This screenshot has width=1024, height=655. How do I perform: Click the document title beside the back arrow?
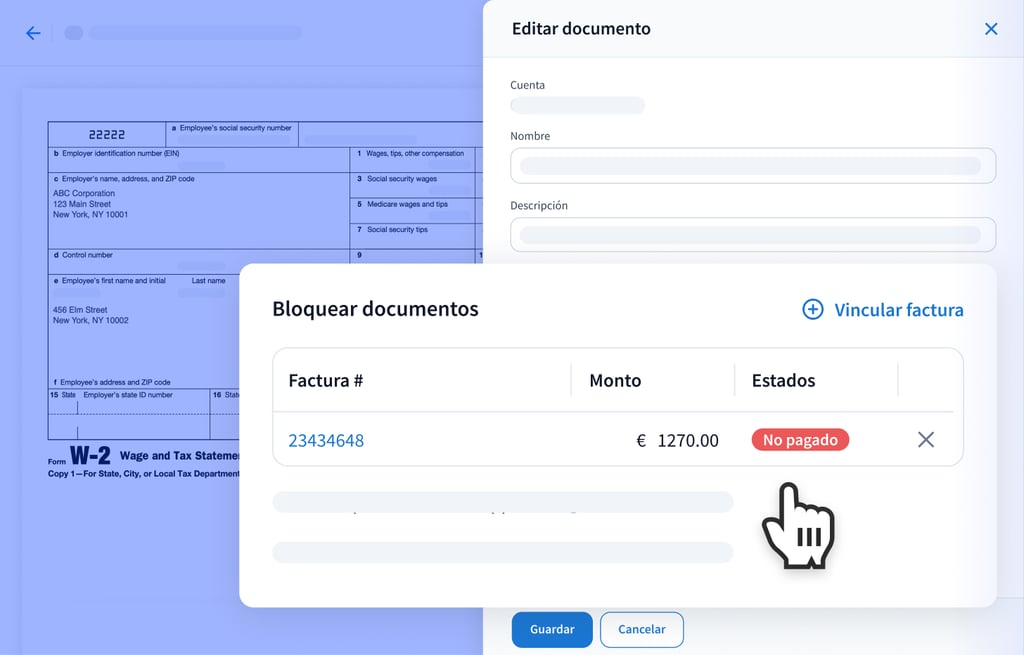point(195,33)
